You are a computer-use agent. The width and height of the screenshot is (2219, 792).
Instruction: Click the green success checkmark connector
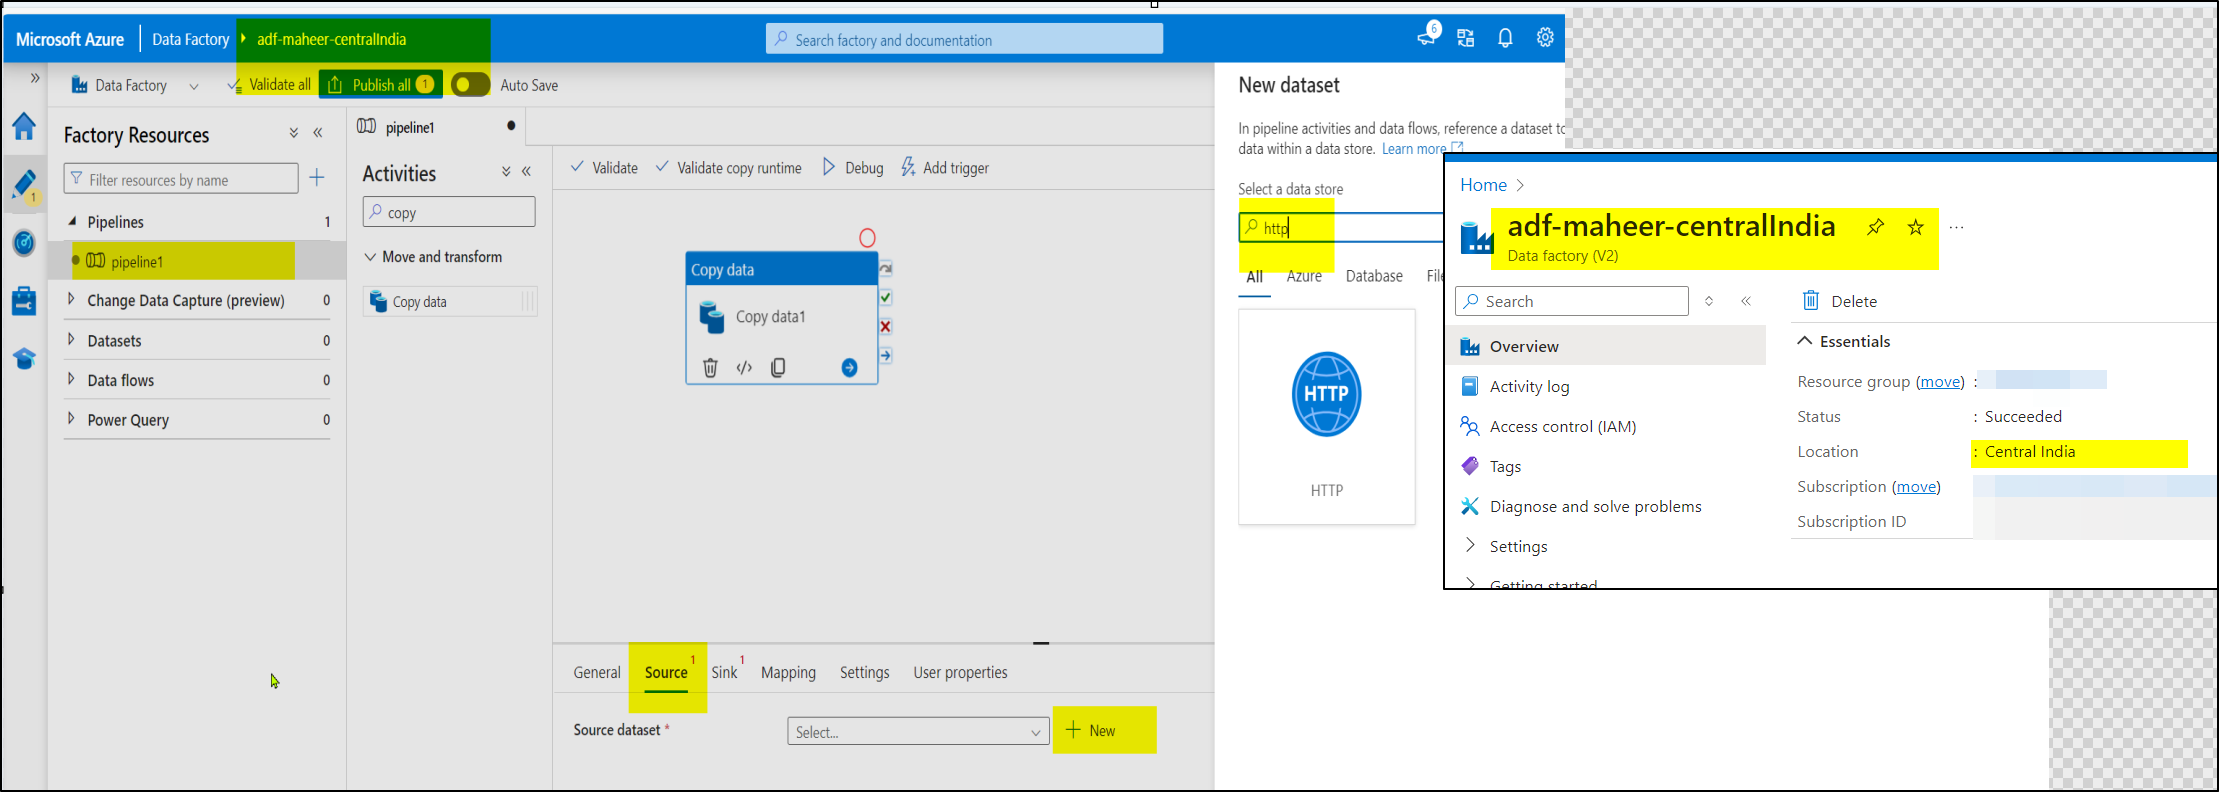point(886,297)
